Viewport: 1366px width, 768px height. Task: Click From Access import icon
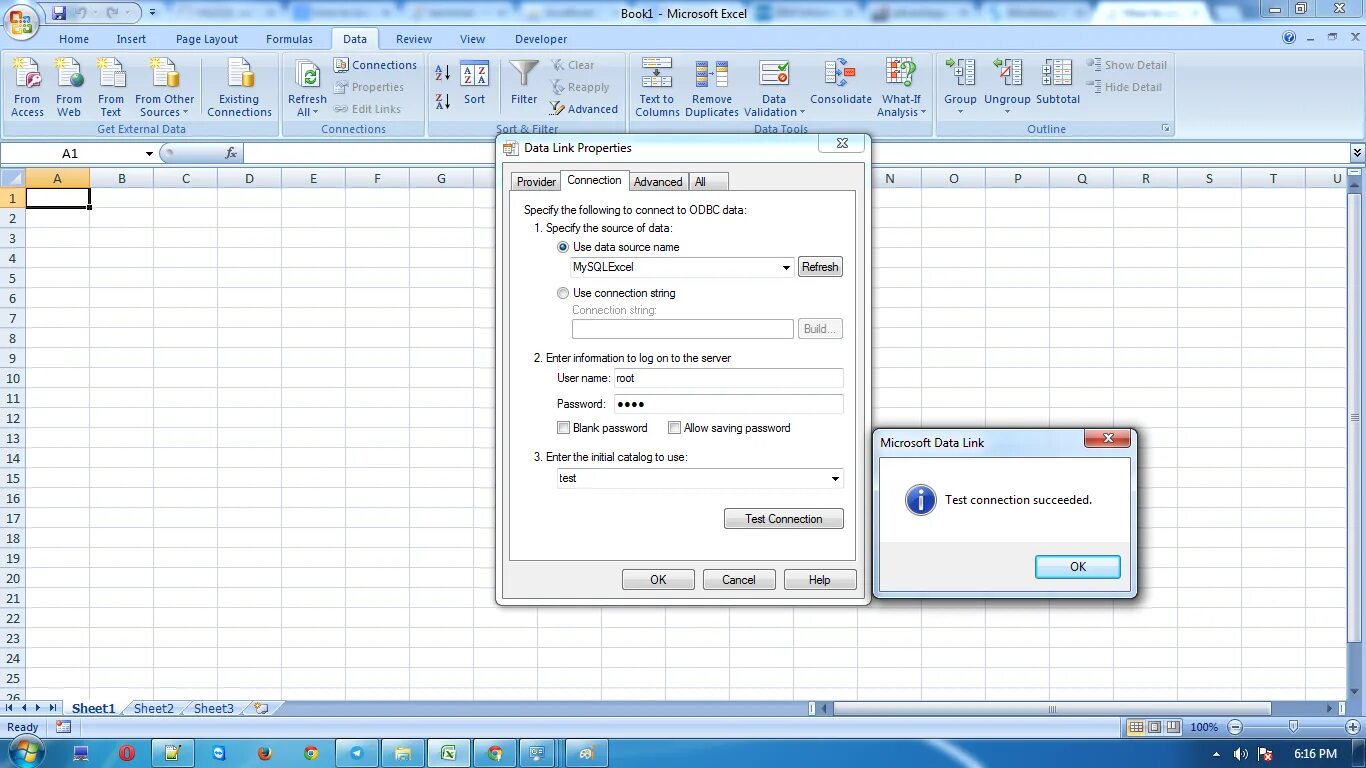[x=27, y=88]
